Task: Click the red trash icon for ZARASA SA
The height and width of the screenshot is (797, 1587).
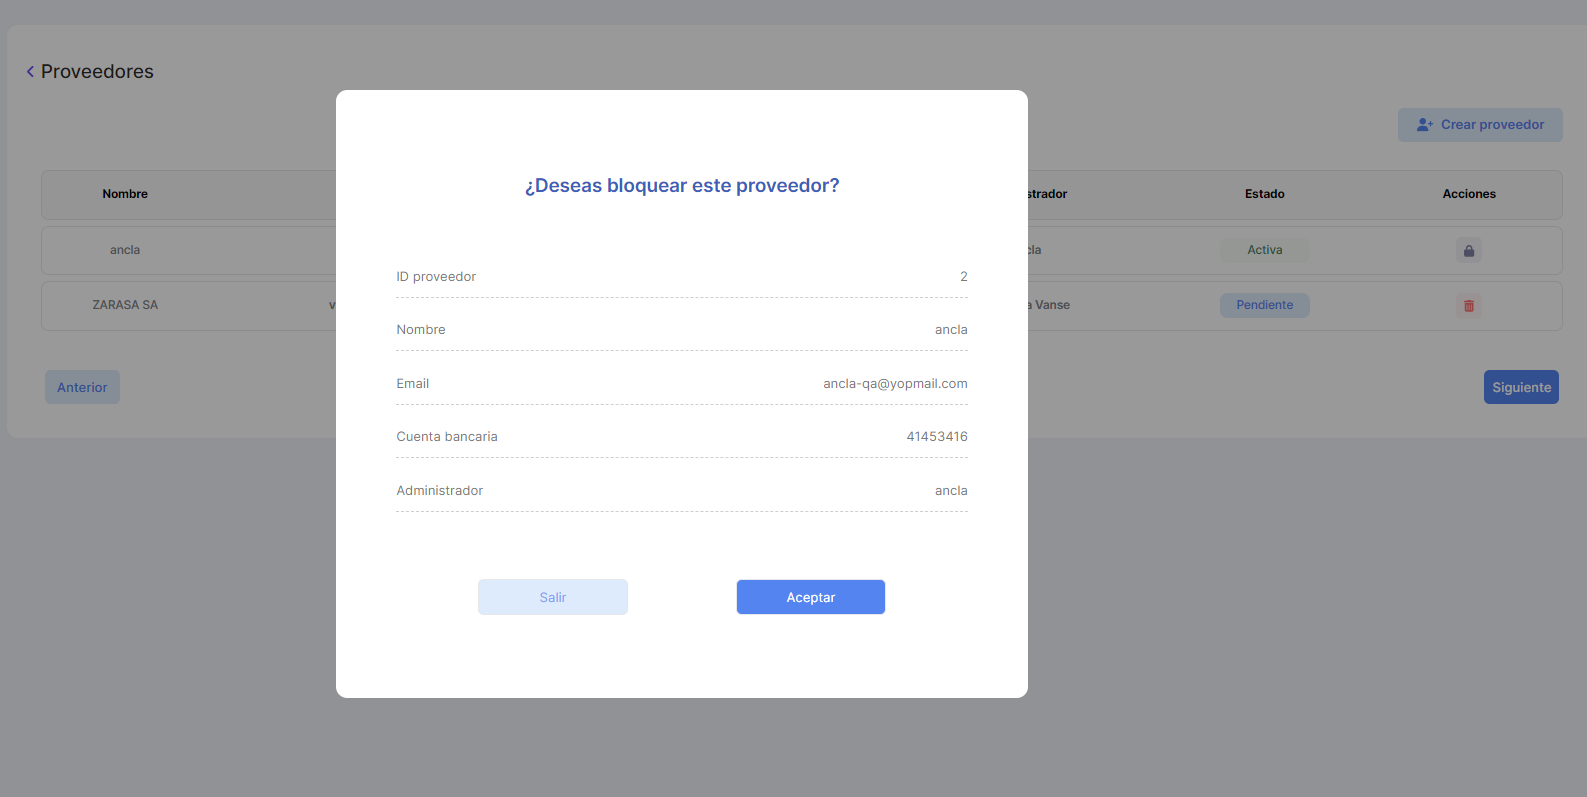Action: pyautogui.click(x=1468, y=306)
